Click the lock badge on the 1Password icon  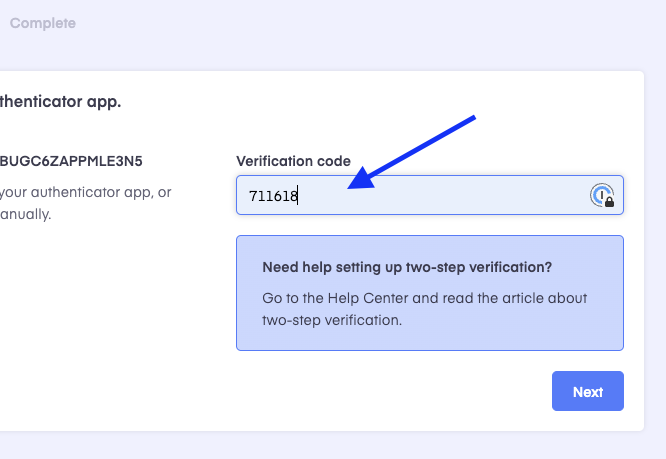pos(610,202)
